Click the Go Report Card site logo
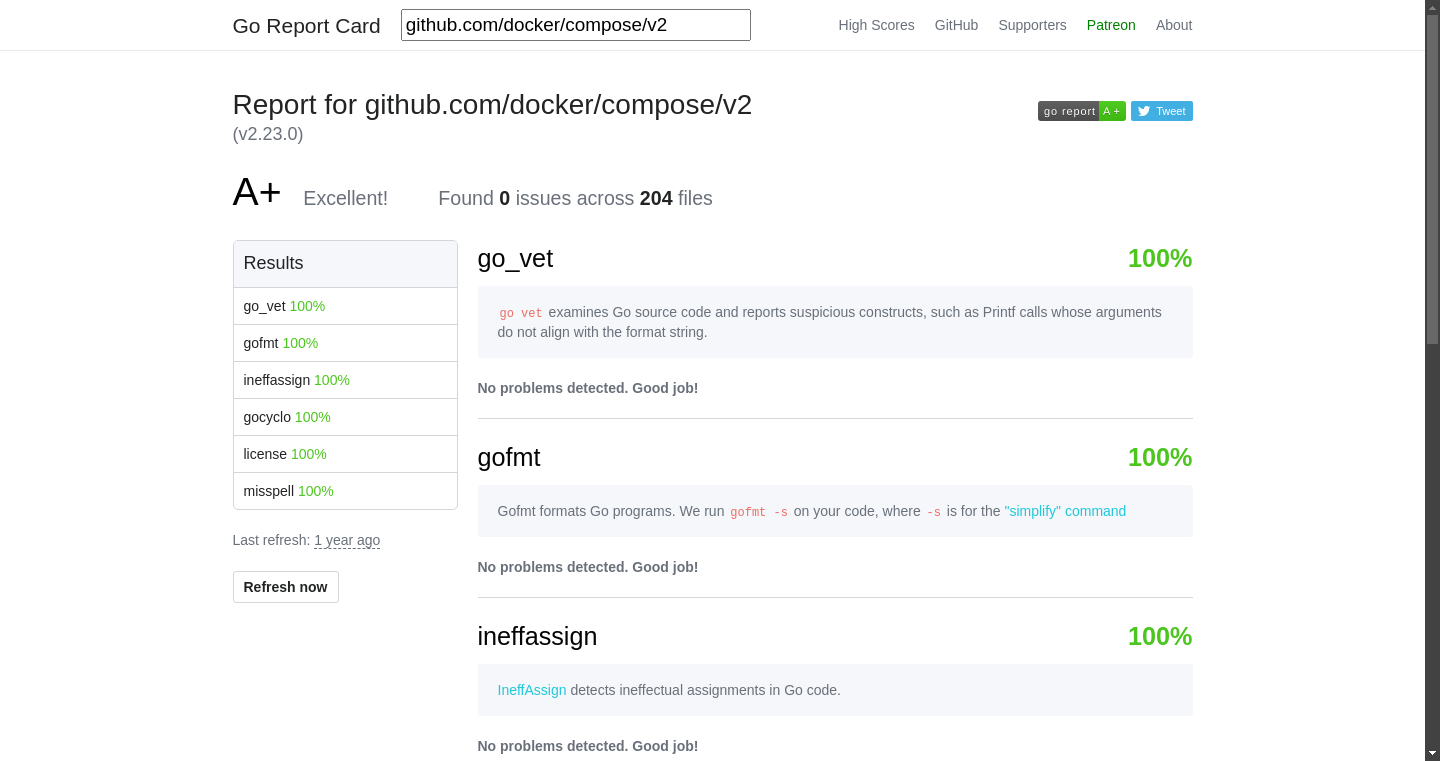This screenshot has width=1440, height=761. (x=306, y=26)
